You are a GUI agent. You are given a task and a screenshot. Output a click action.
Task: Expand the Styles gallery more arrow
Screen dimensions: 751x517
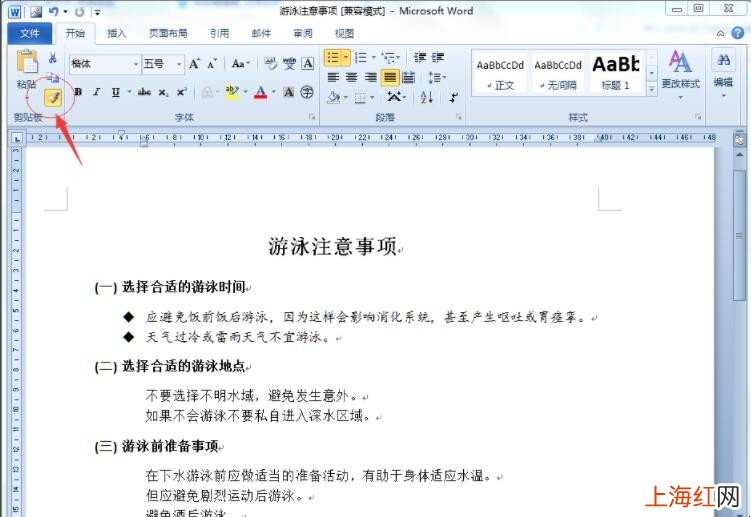tap(652, 89)
